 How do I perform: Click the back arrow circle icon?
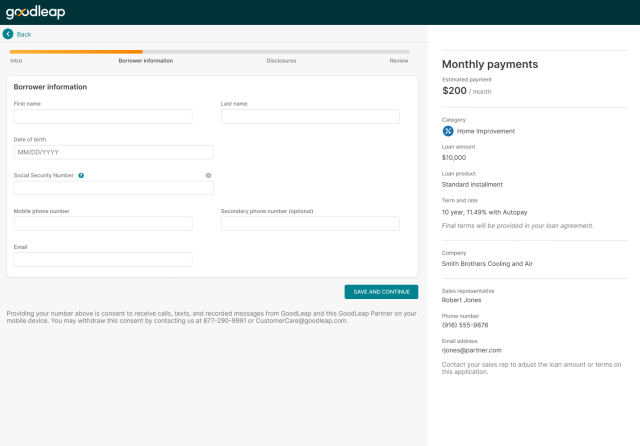8,34
